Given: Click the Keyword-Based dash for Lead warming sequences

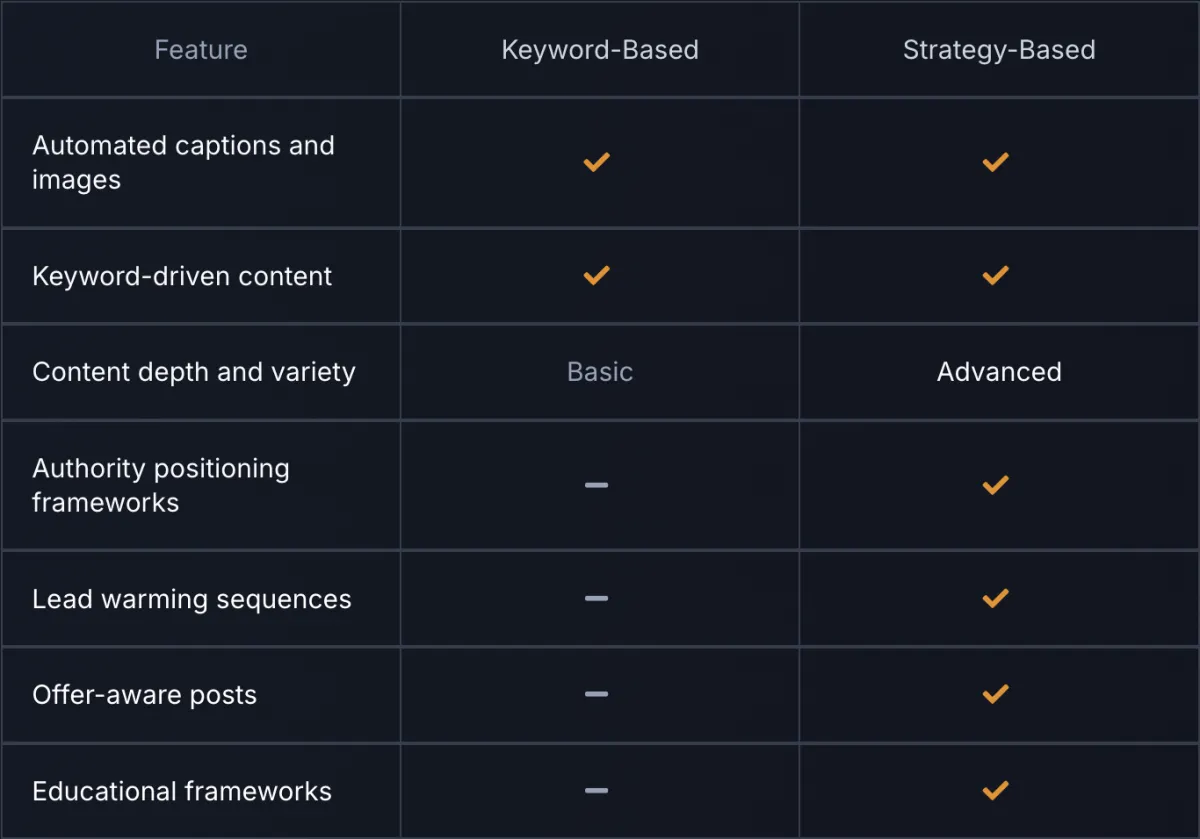Looking at the screenshot, I should (597, 598).
